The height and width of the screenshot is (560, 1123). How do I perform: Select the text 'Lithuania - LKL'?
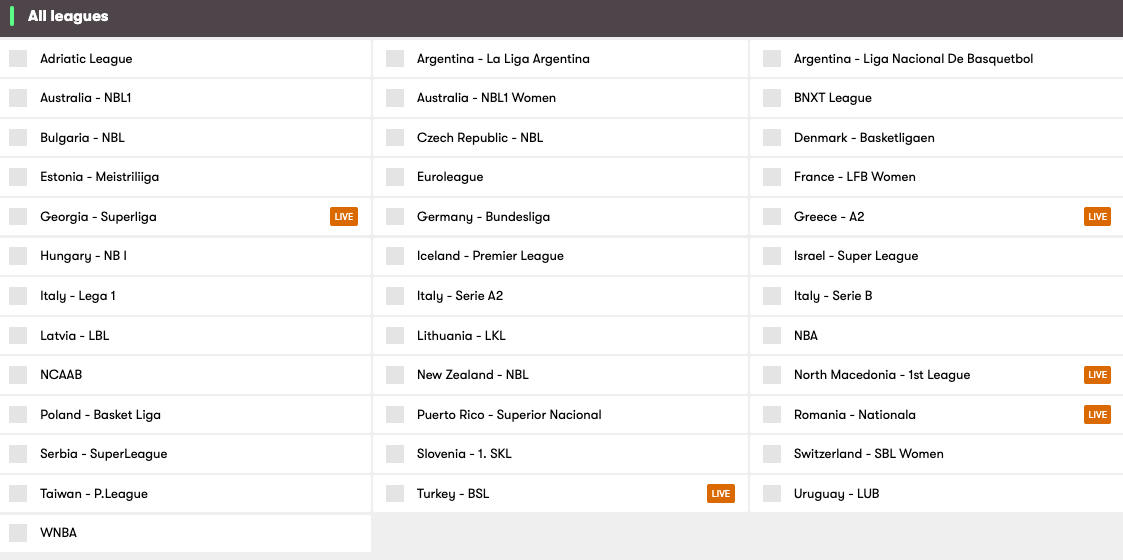[461, 335]
